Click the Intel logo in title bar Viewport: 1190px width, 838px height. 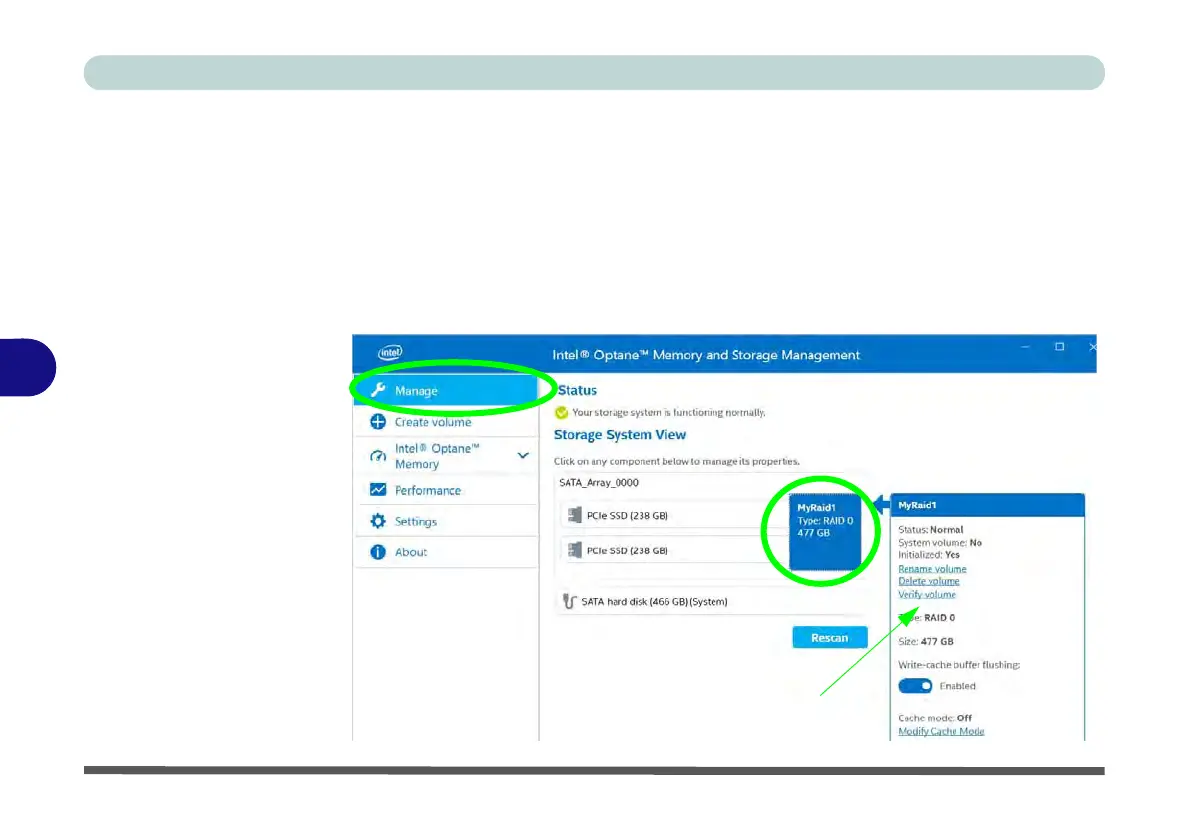(390, 352)
